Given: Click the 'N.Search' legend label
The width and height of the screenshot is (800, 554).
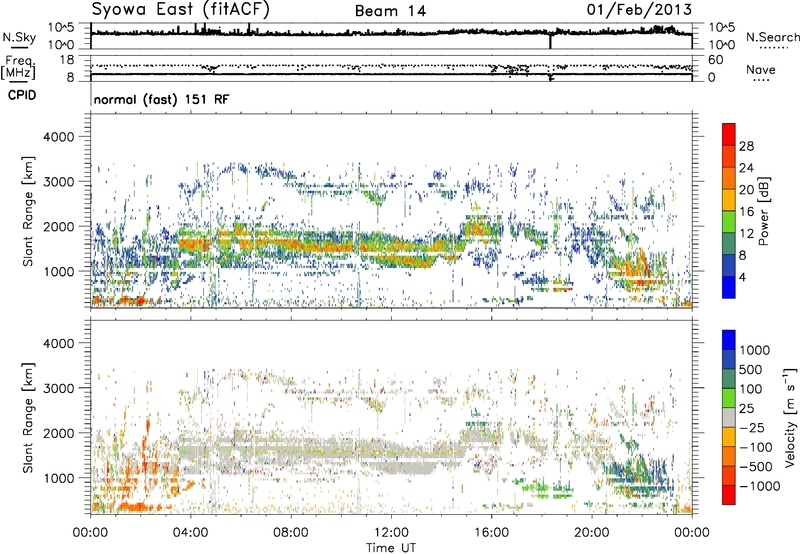Looking at the screenshot, I should point(772,37).
